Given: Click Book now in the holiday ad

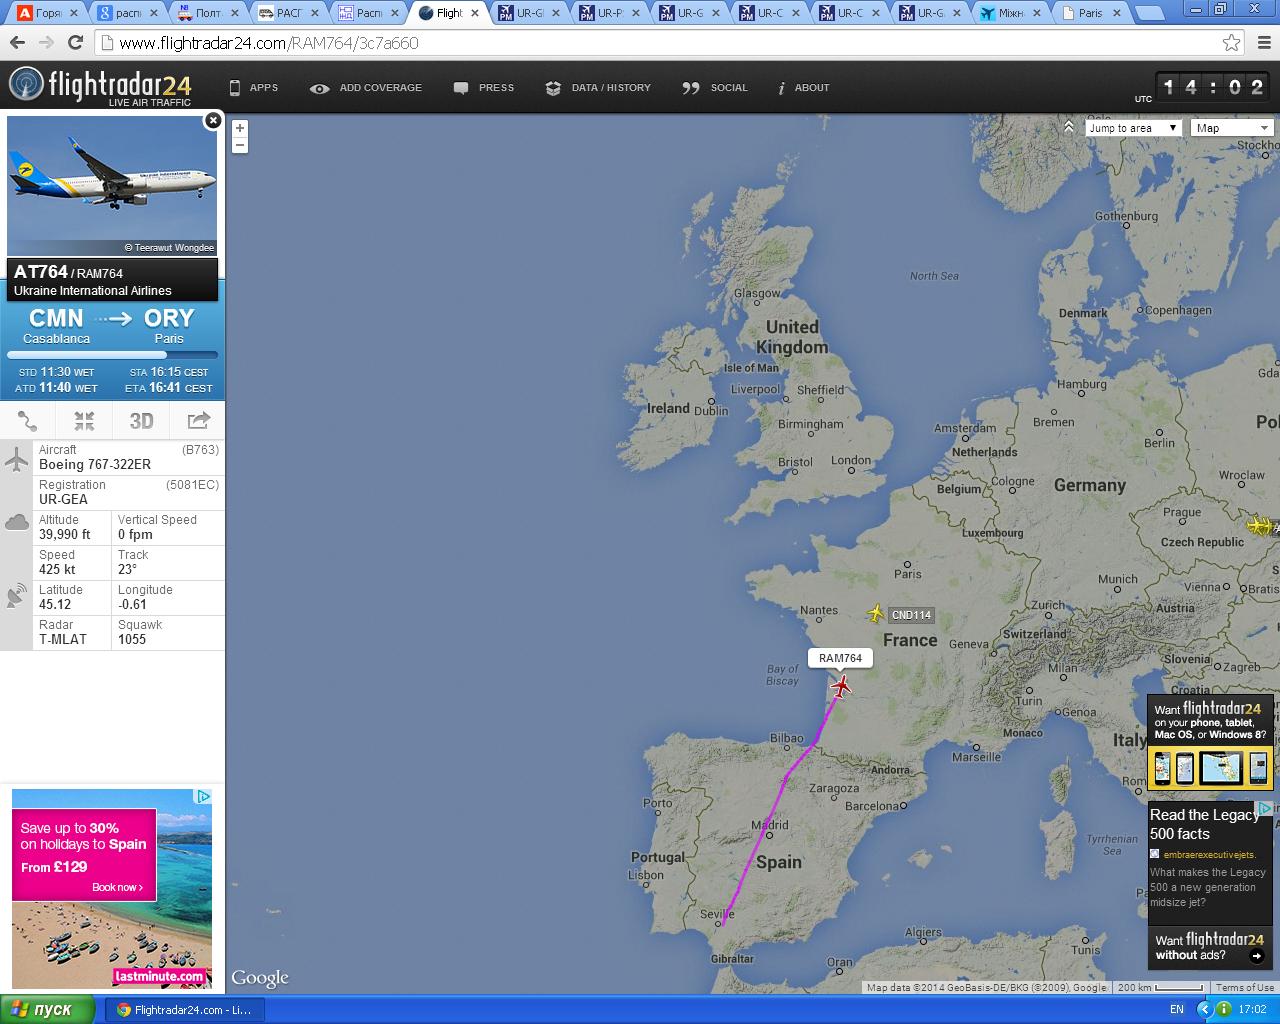Looking at the screenshot, I should coord(117,887).
